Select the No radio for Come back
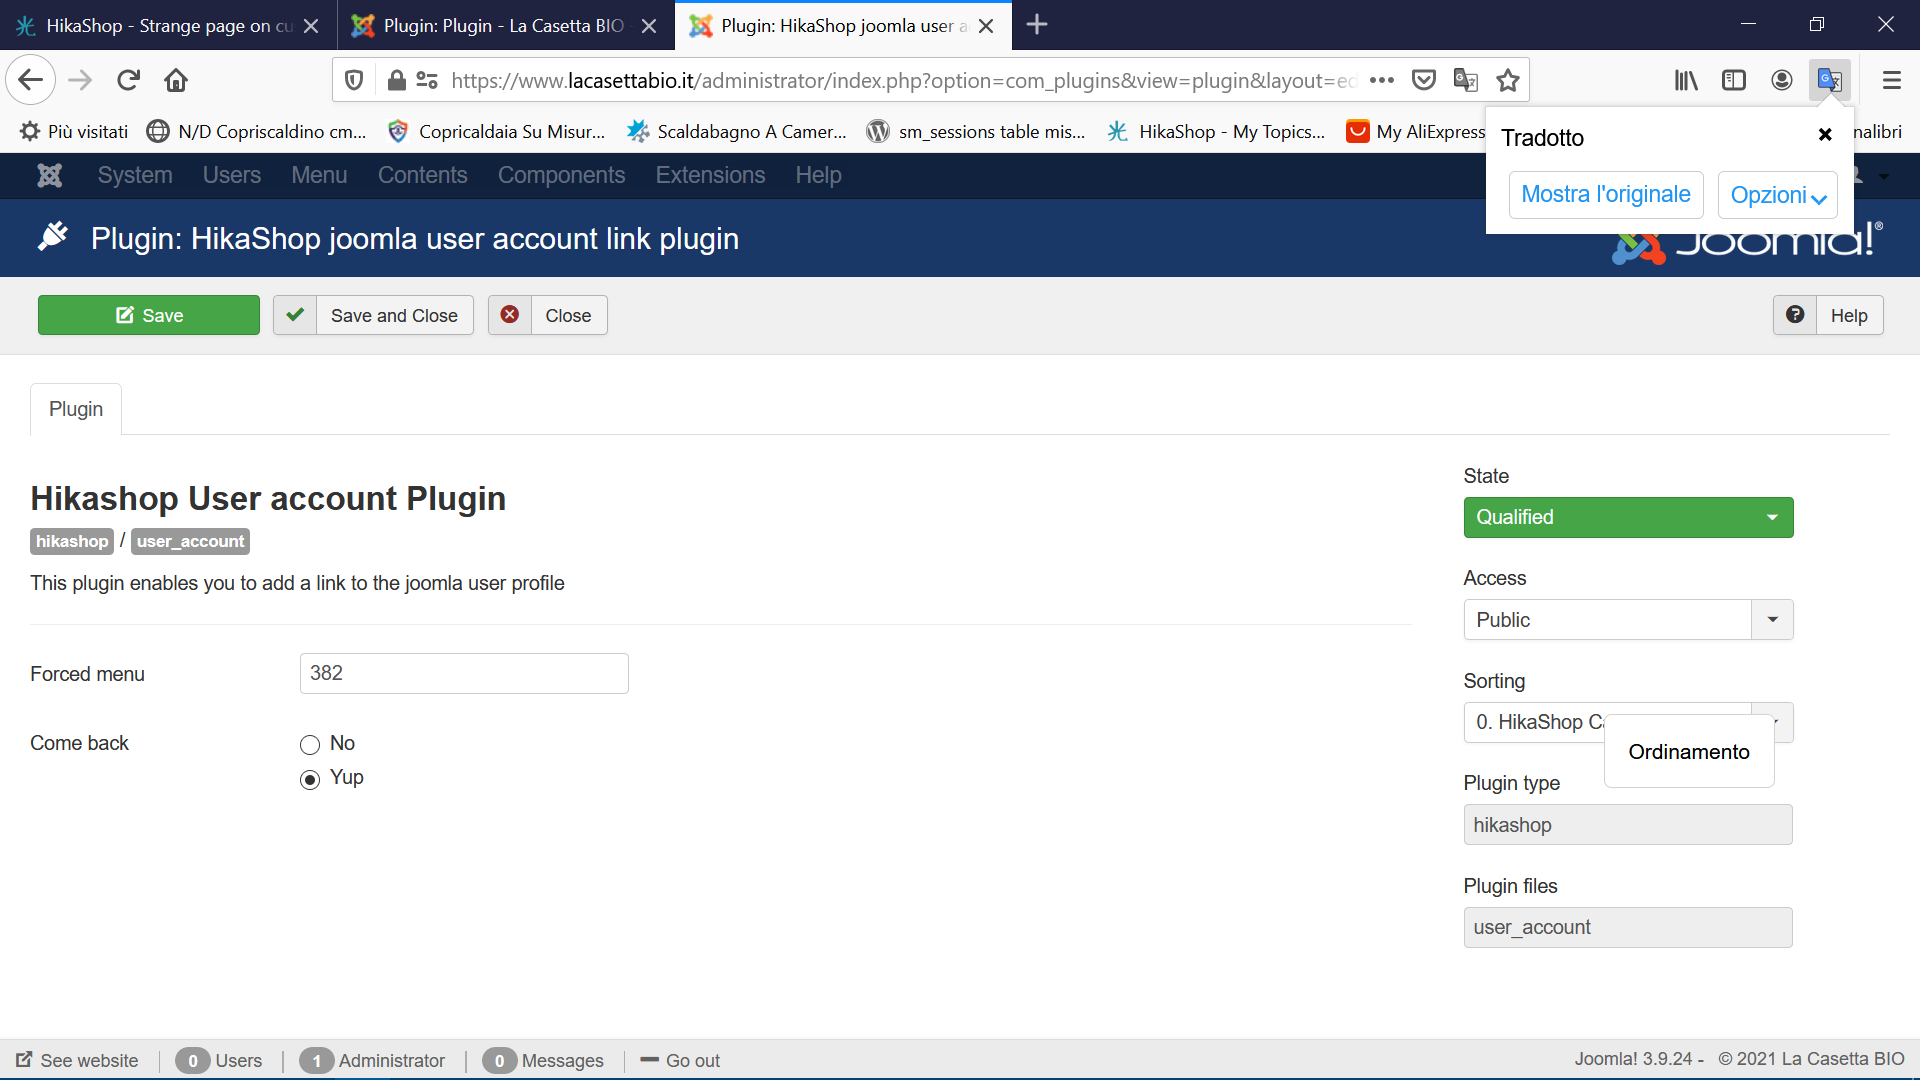Image resolution: width=1920 pixels, height=1080 pixels. [310, 744]
